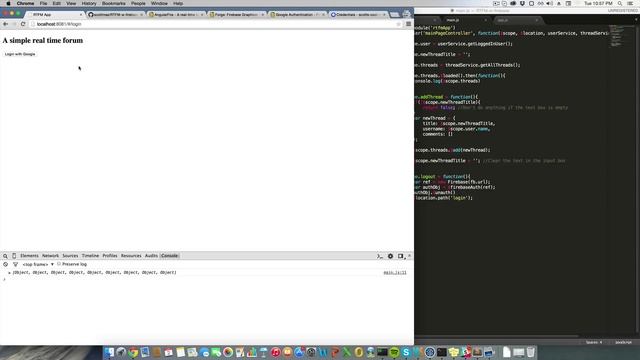Expand the logged Object array
This screenshot has width=640, height=360.
[x=9, y=272]
